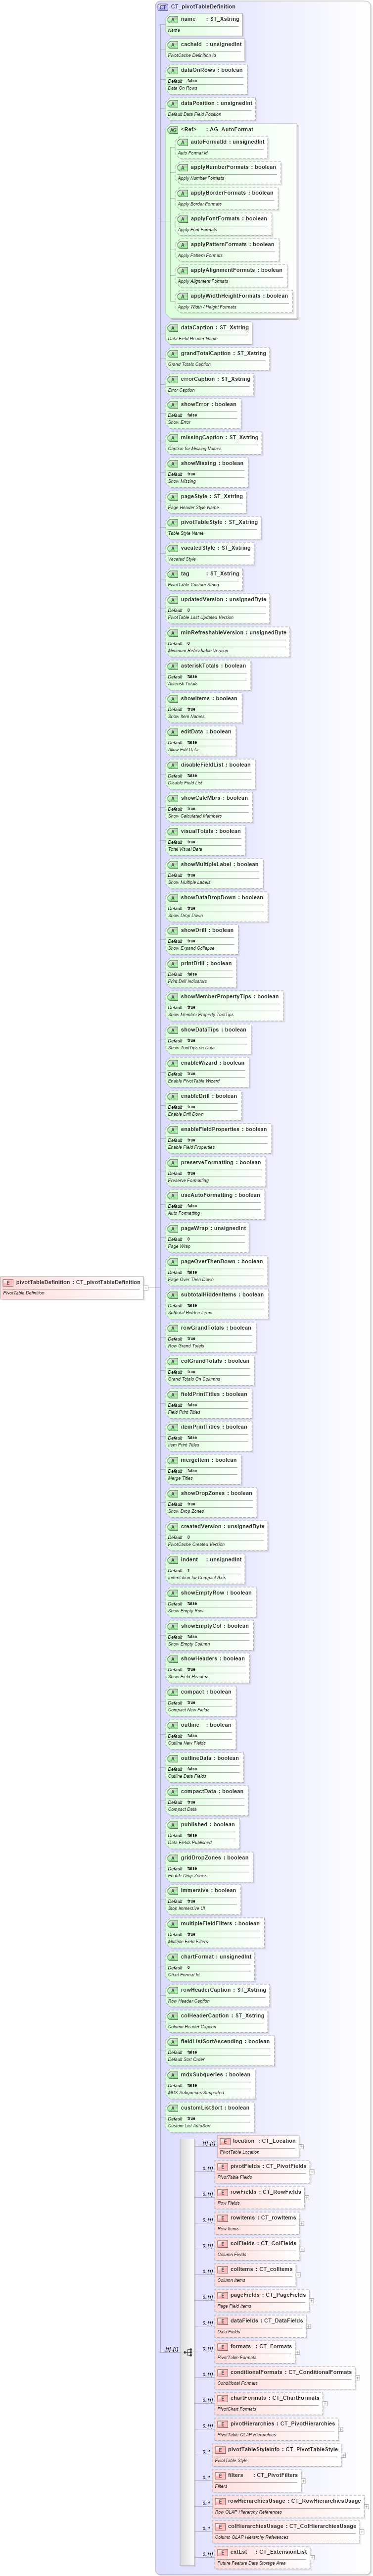
Task: Click 'rowGrandTotals : boolean' label
Action: pyautogui.click(x=216, y=1327)
